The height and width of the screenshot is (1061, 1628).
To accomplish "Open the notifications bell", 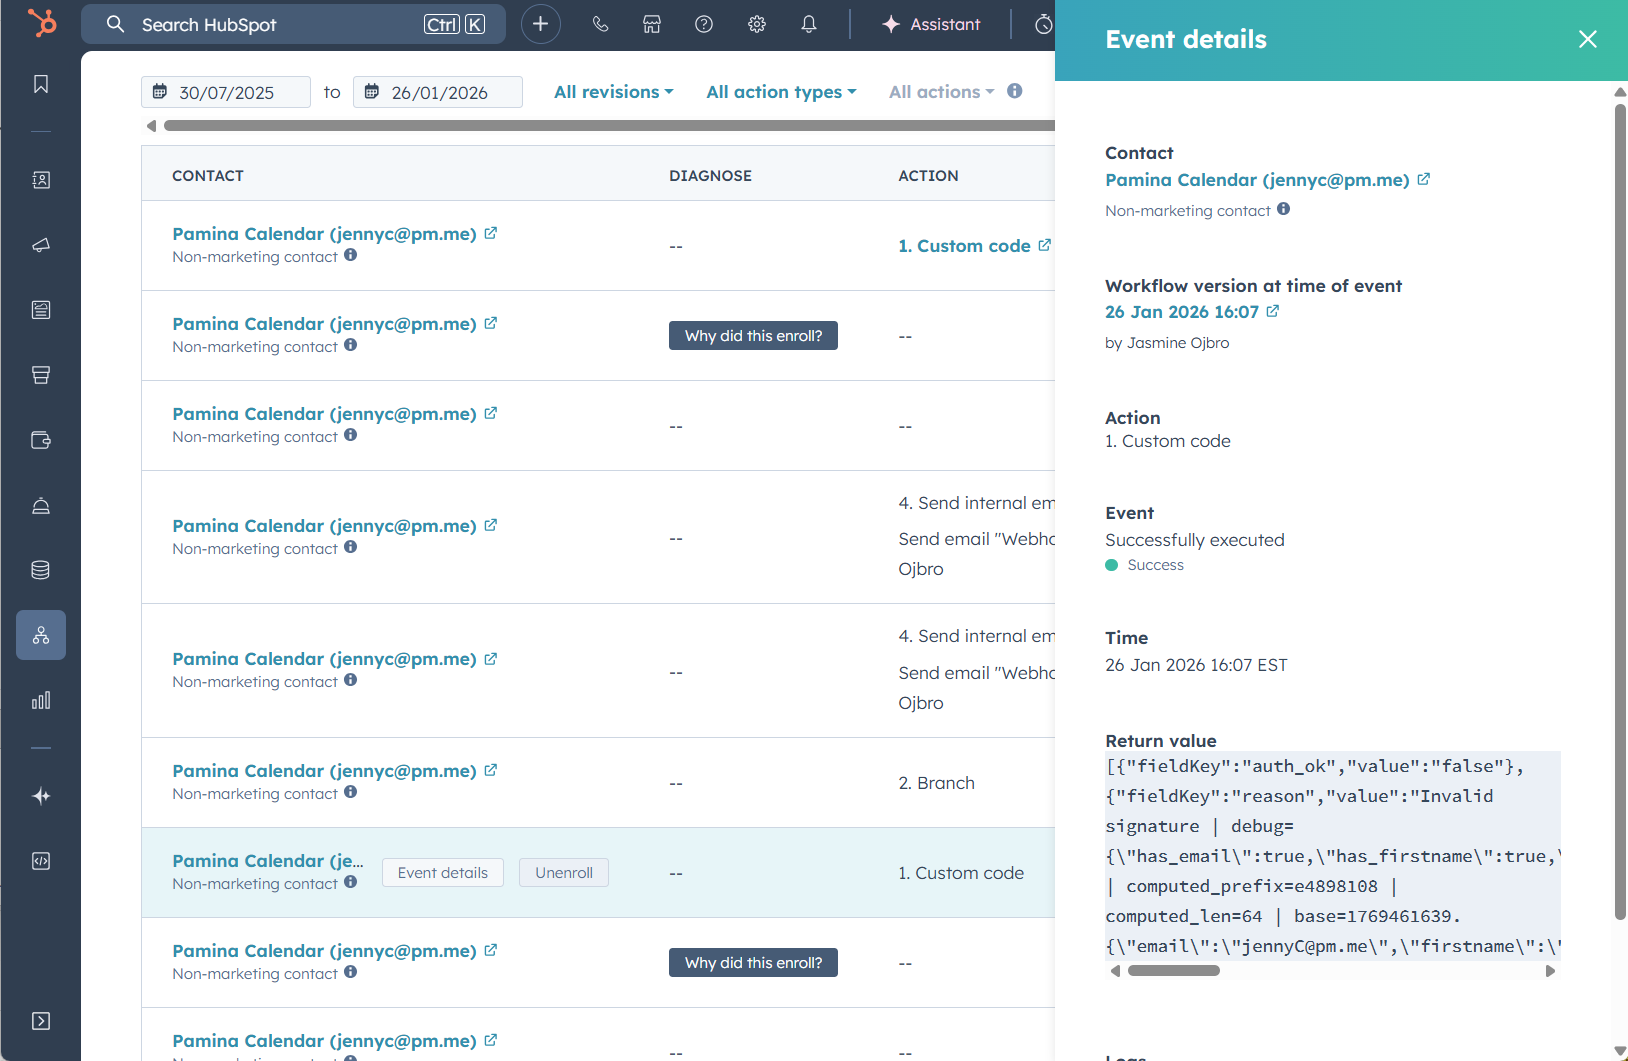I will point(809,24).
